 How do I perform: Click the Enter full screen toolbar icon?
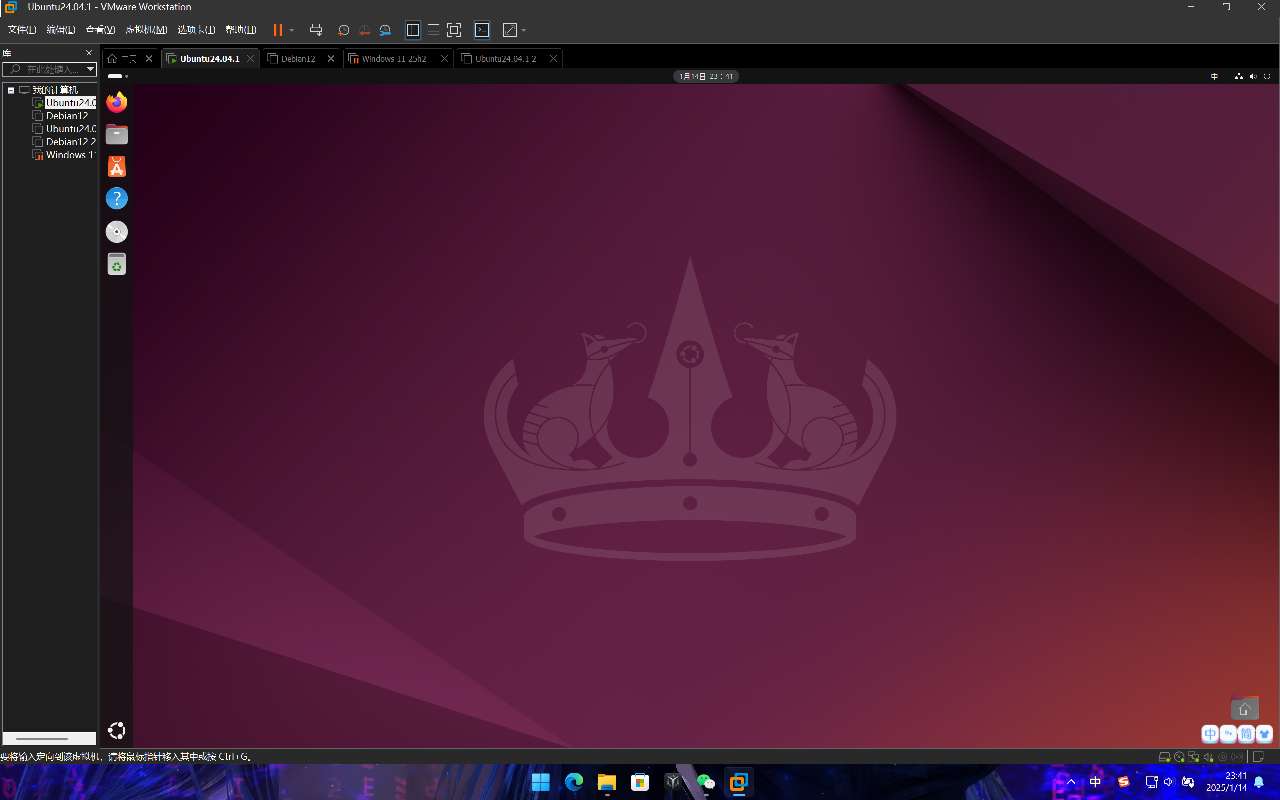[454, 31]
